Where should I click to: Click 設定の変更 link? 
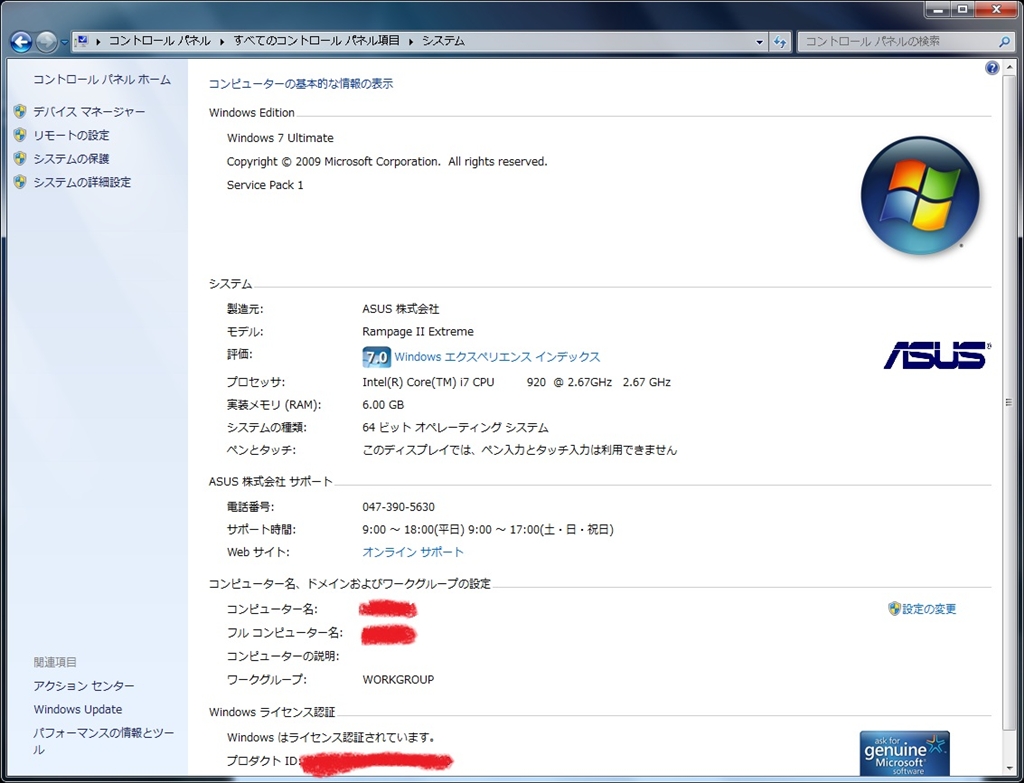tap(929, 609)
